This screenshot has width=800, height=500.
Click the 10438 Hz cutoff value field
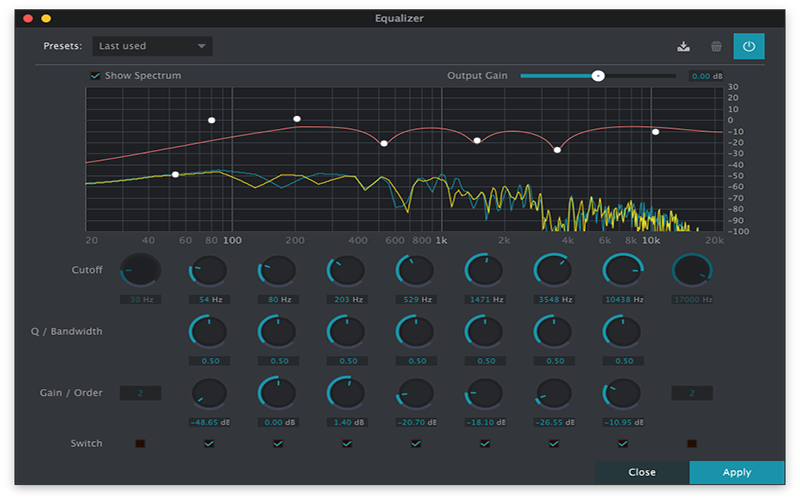[x=623, y=299]
